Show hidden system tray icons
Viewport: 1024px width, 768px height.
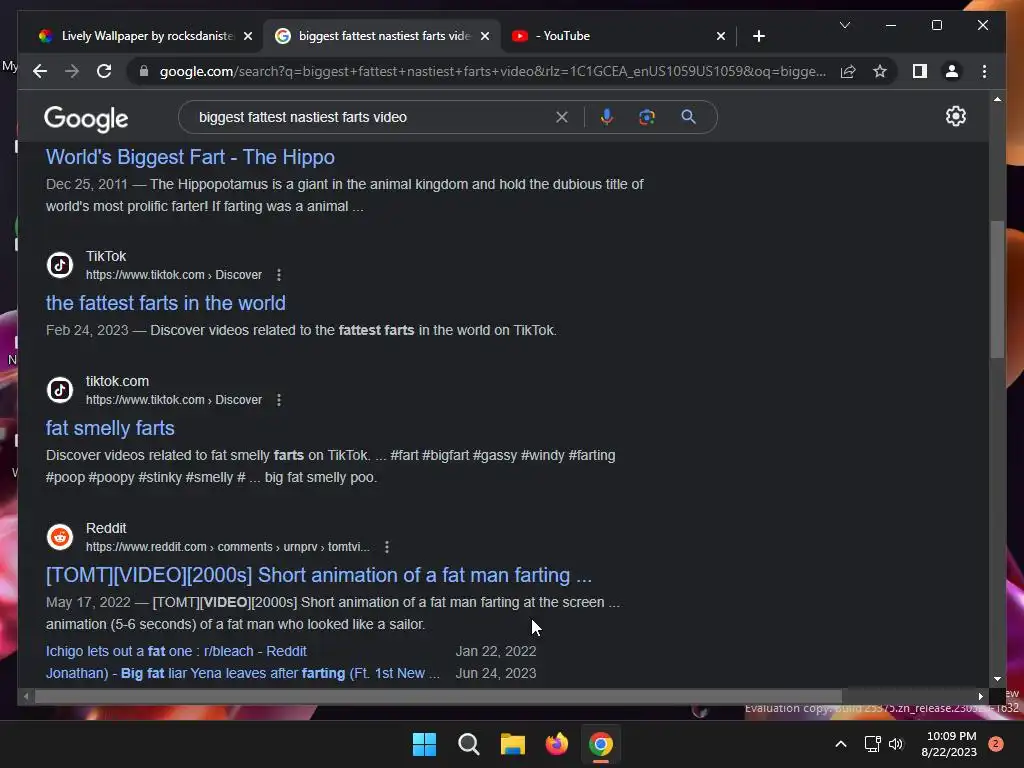(841, 744)
